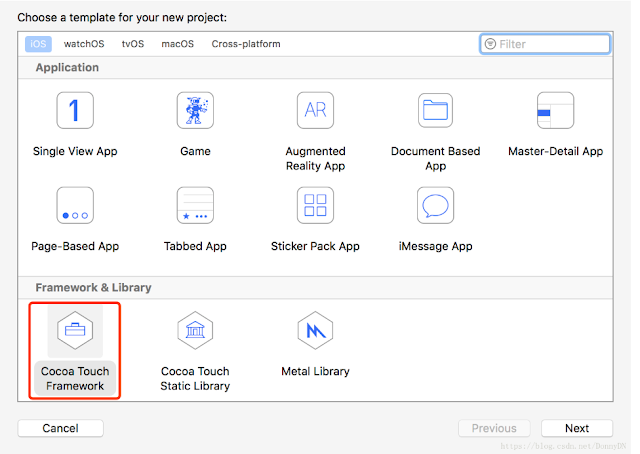Image resolution: width=640 pixels, height=454 pixels.
Task: Click the Master-Detail App label
Action: tap(556, 151)
